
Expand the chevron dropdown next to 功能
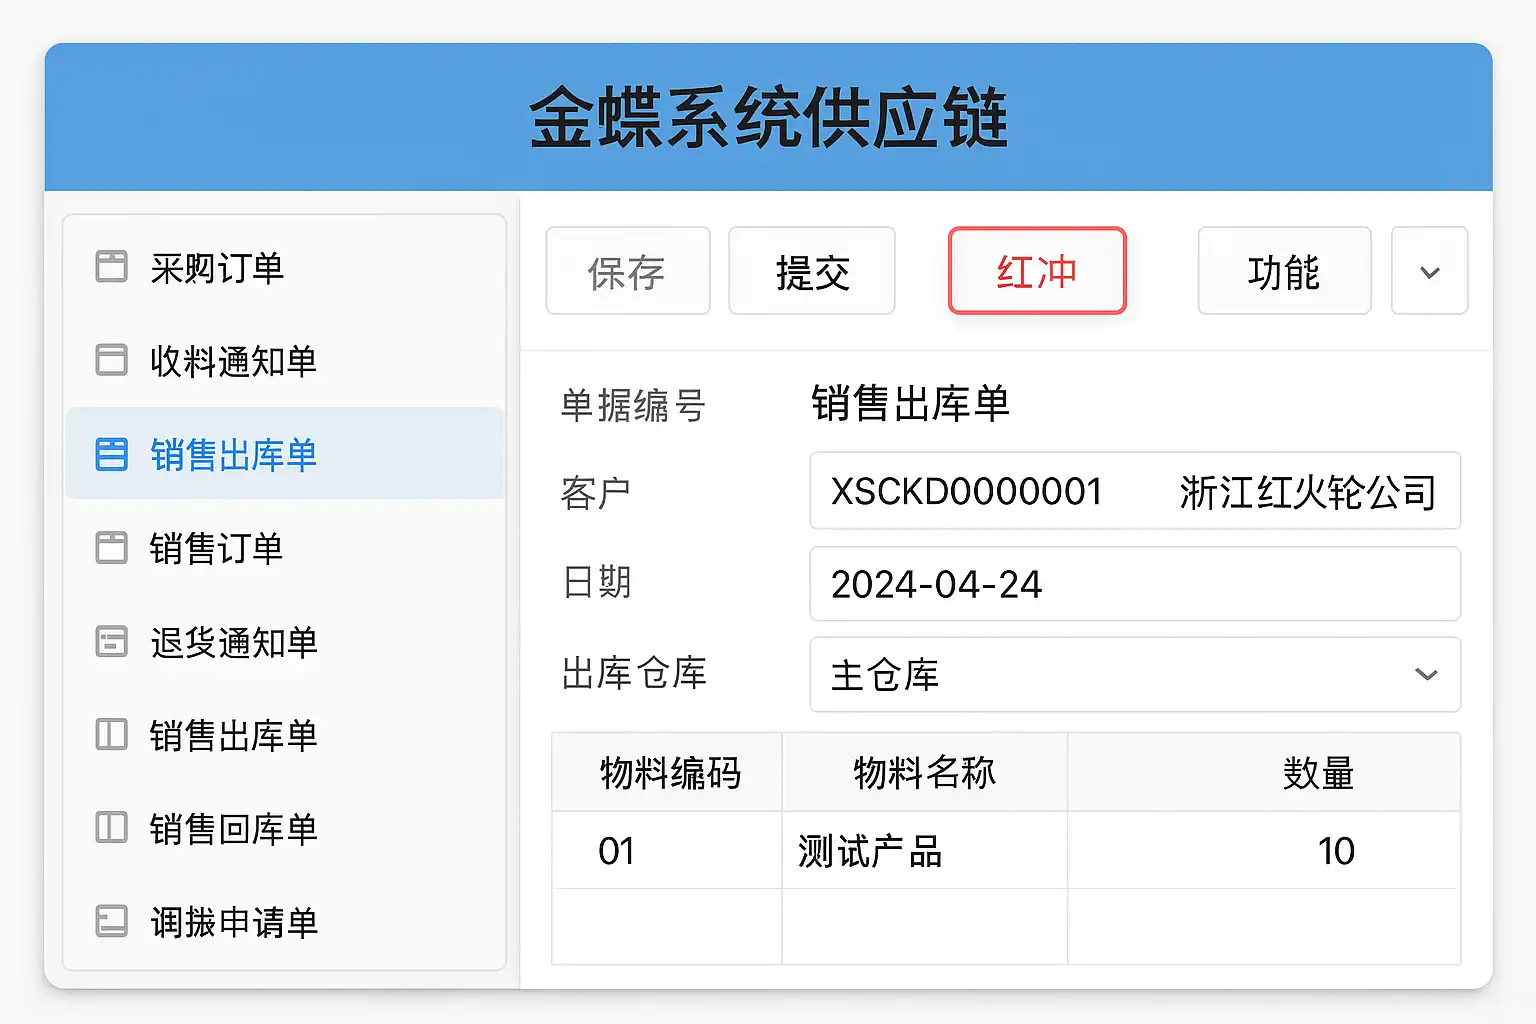click(x=1430, y=271)
